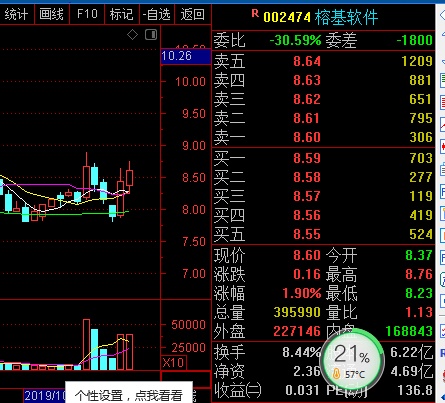Select 买四 bid price 8.56

tap(307, 215)
